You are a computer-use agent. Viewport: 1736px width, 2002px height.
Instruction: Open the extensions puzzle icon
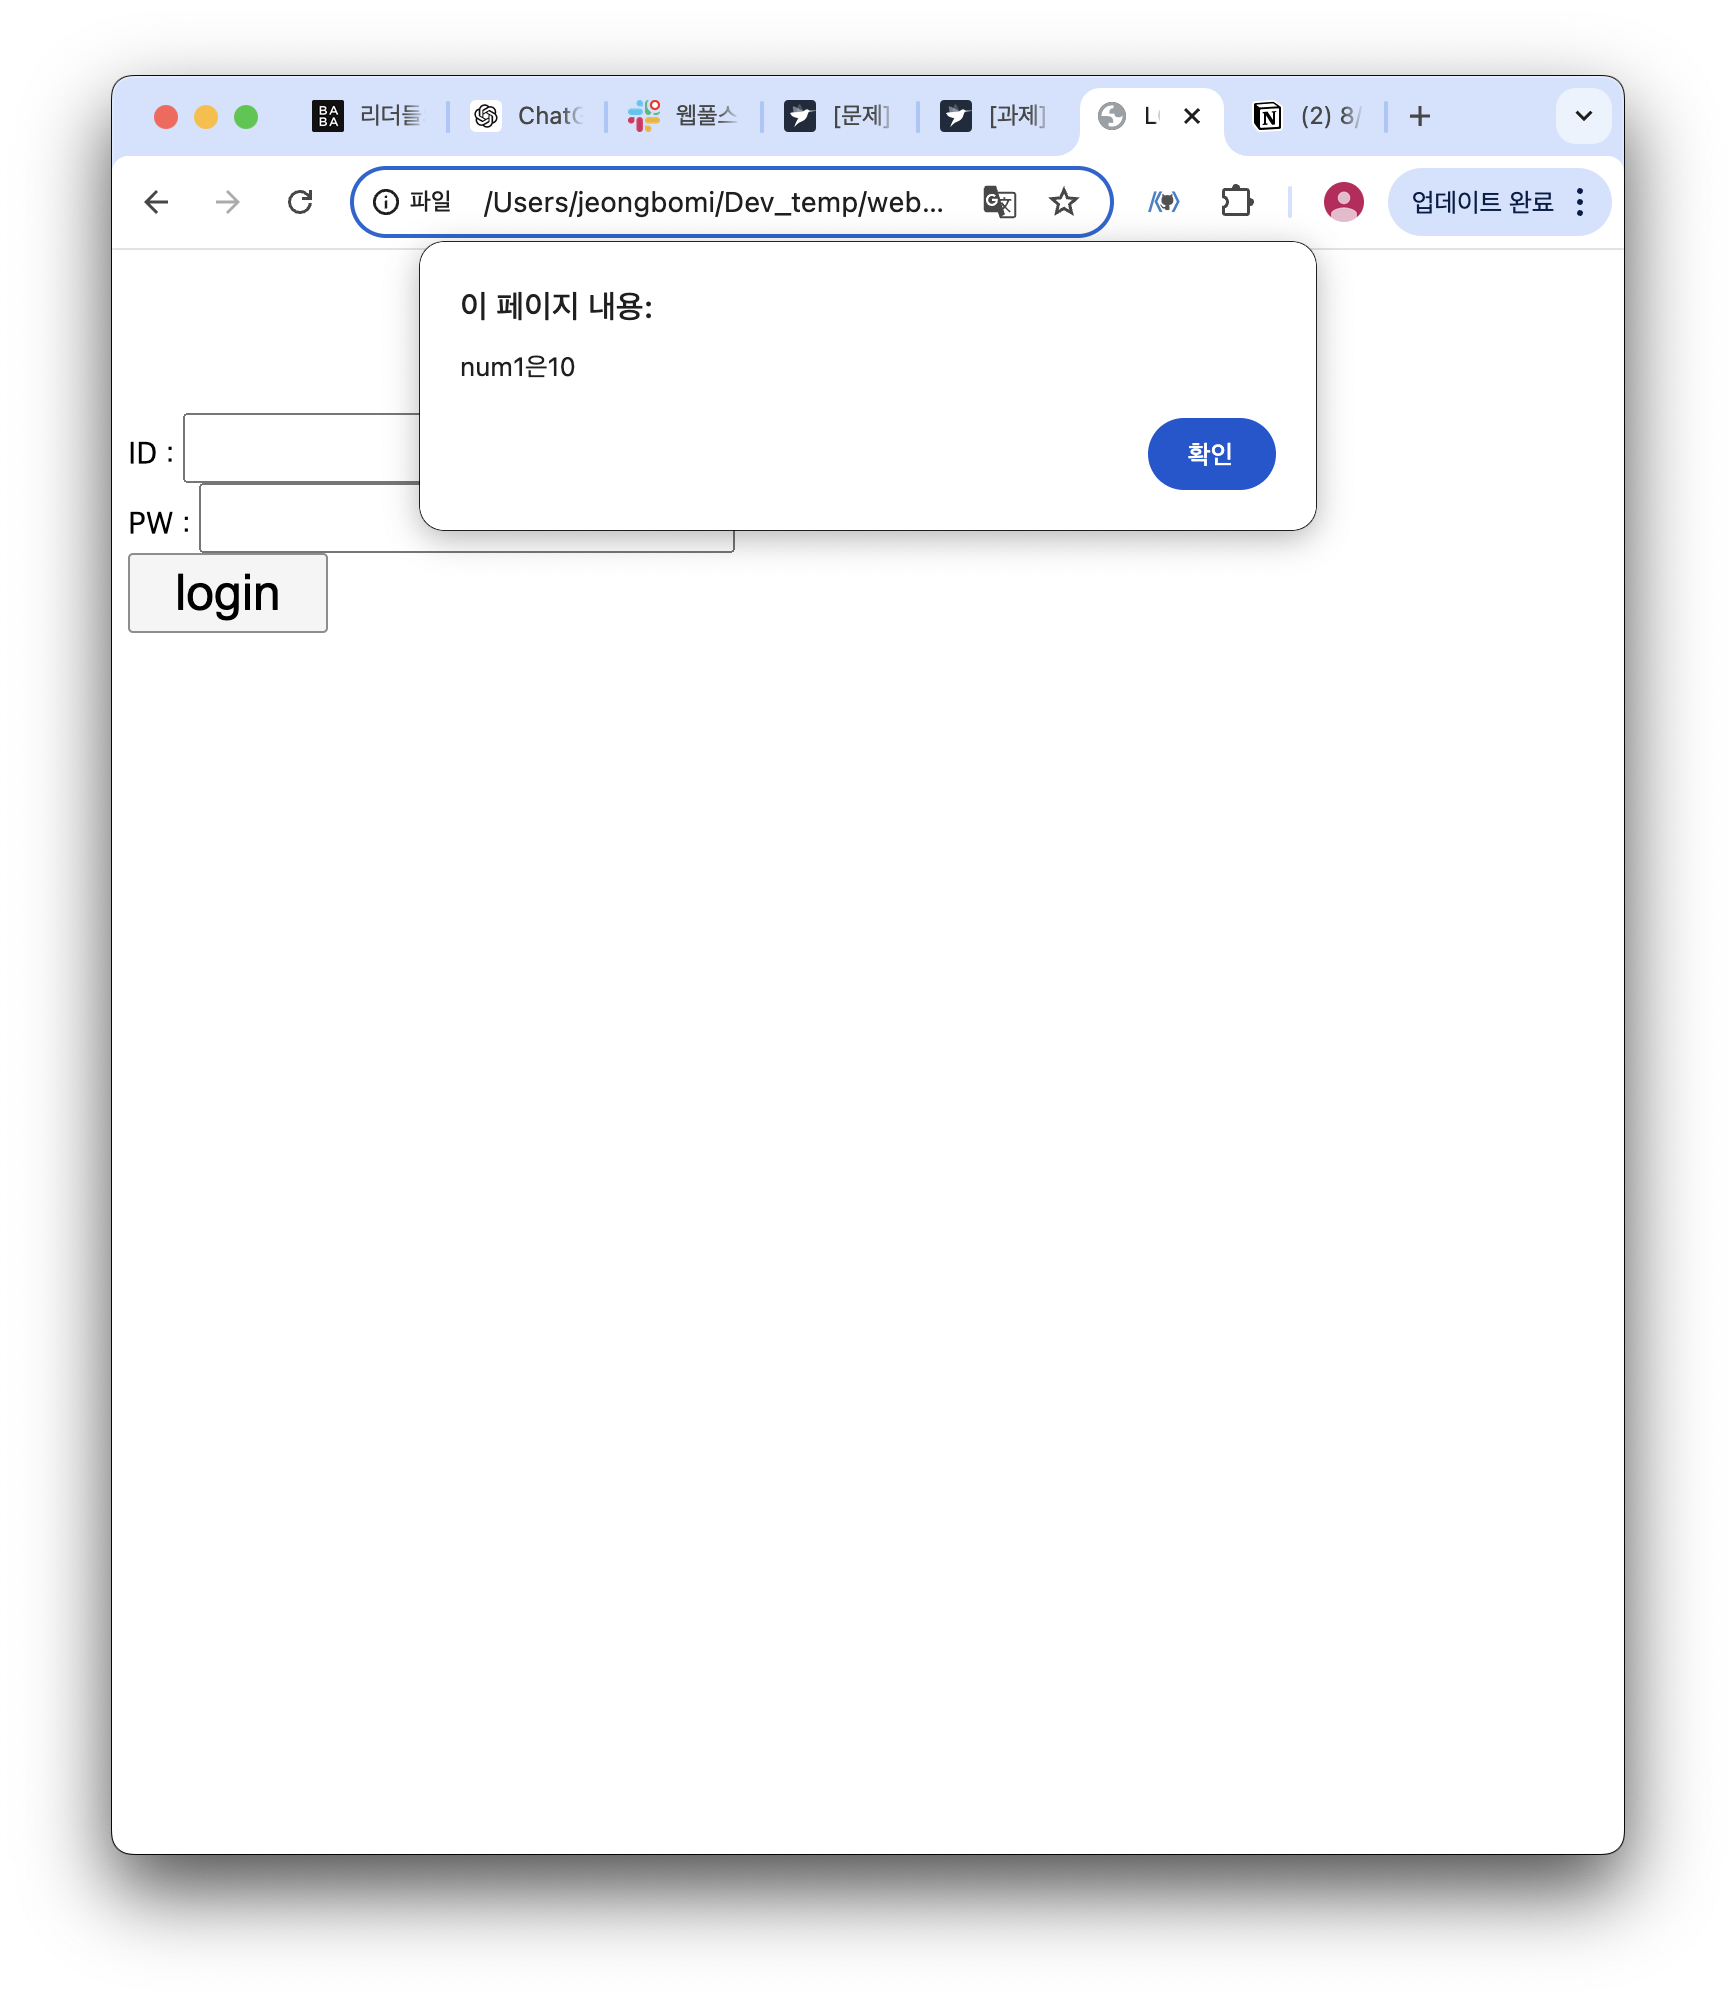(1237, 202)
